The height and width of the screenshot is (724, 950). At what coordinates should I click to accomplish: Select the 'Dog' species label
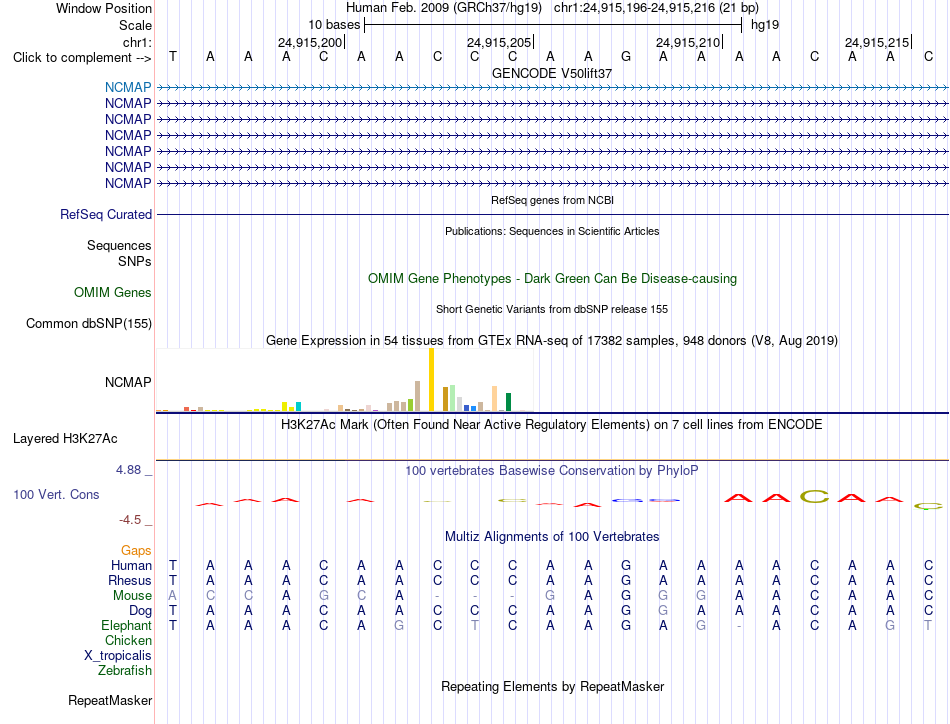pos(140,611)
